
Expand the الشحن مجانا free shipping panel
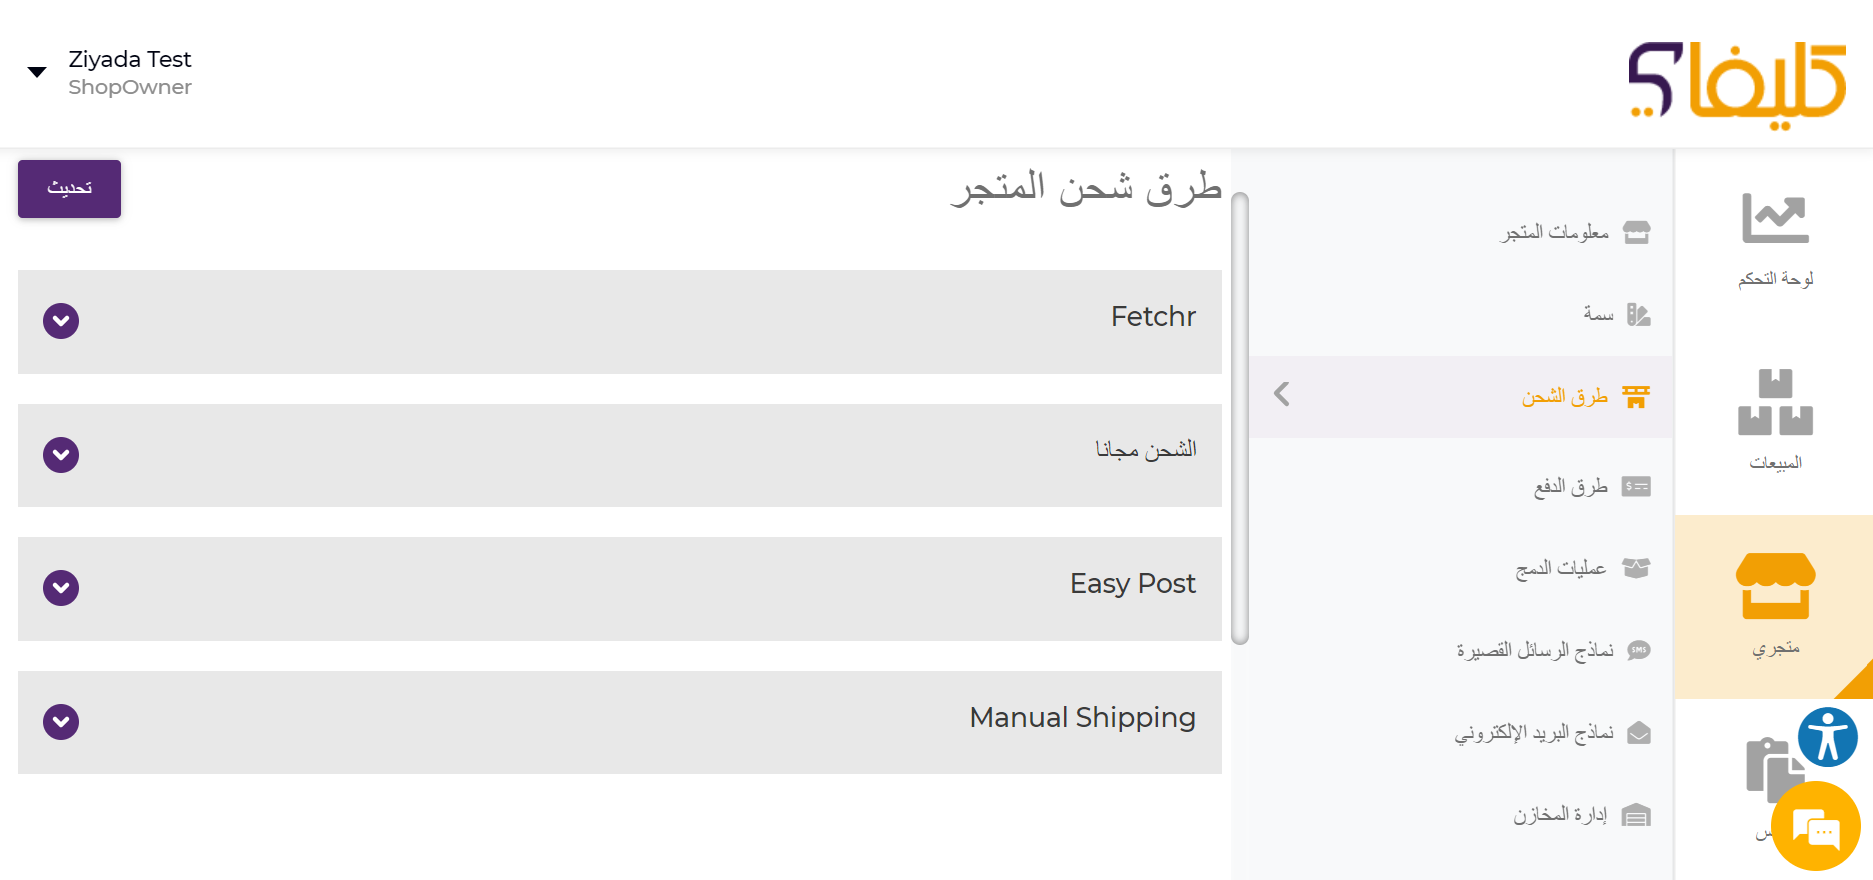(61, 455)
